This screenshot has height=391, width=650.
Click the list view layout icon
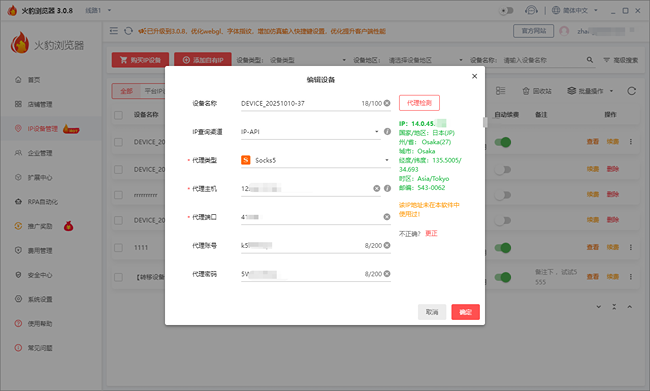click(x=500, y=91)
